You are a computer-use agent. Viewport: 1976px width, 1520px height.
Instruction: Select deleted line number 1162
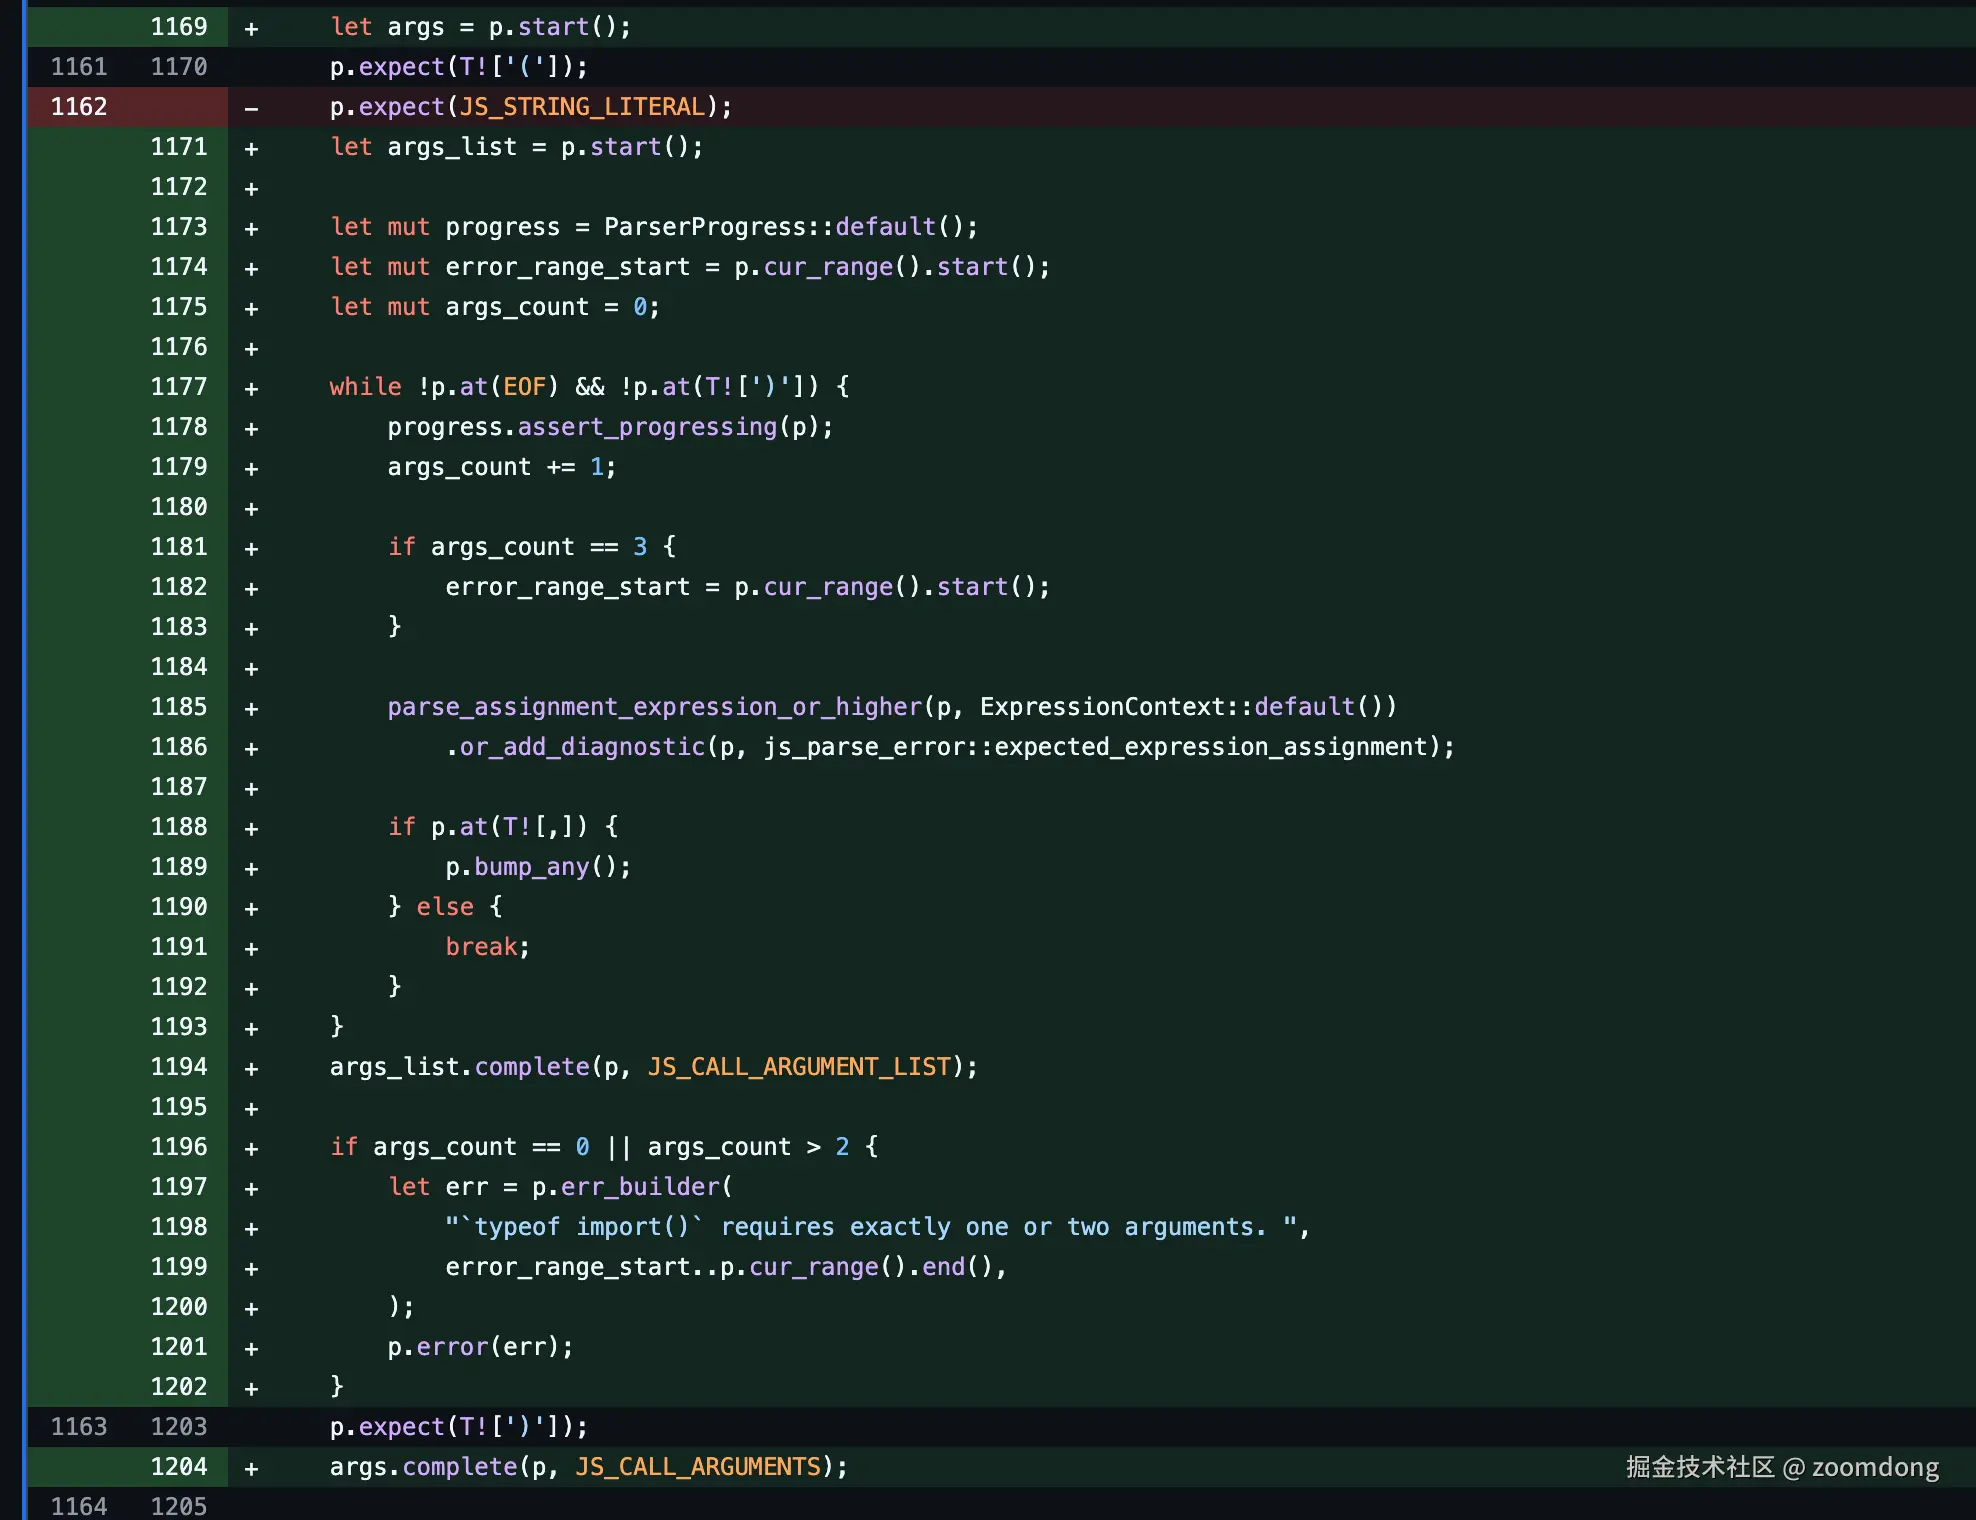pyautogui.click(x=79, y=107)
